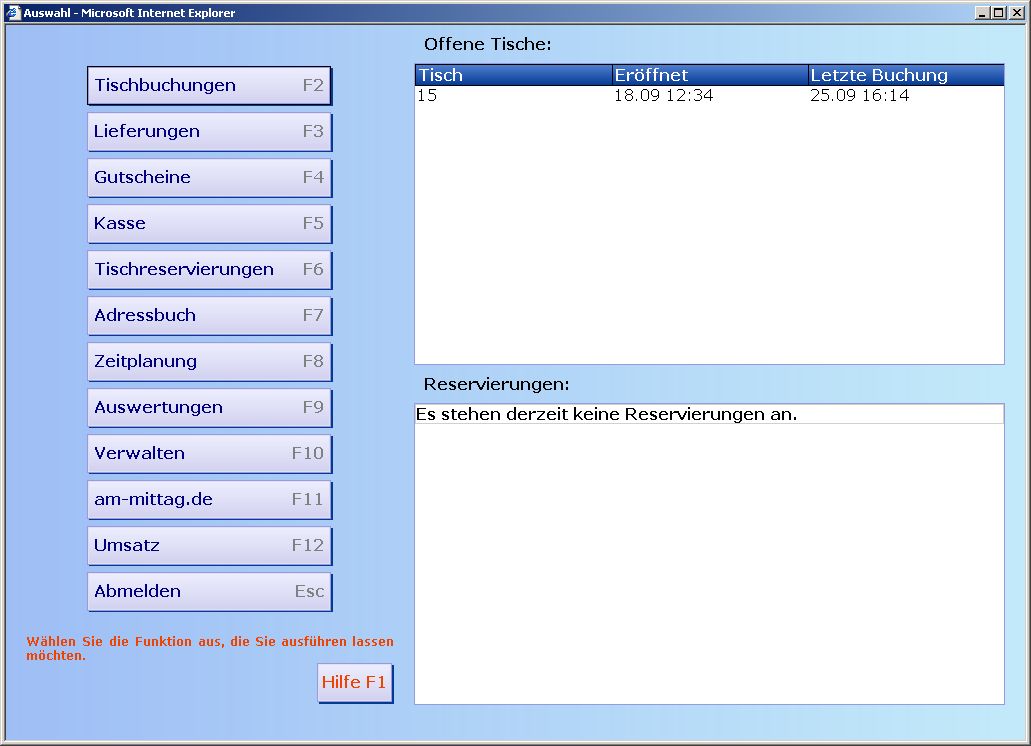
Task: Open the am-mittag.de button
Action: click(209, 500)
